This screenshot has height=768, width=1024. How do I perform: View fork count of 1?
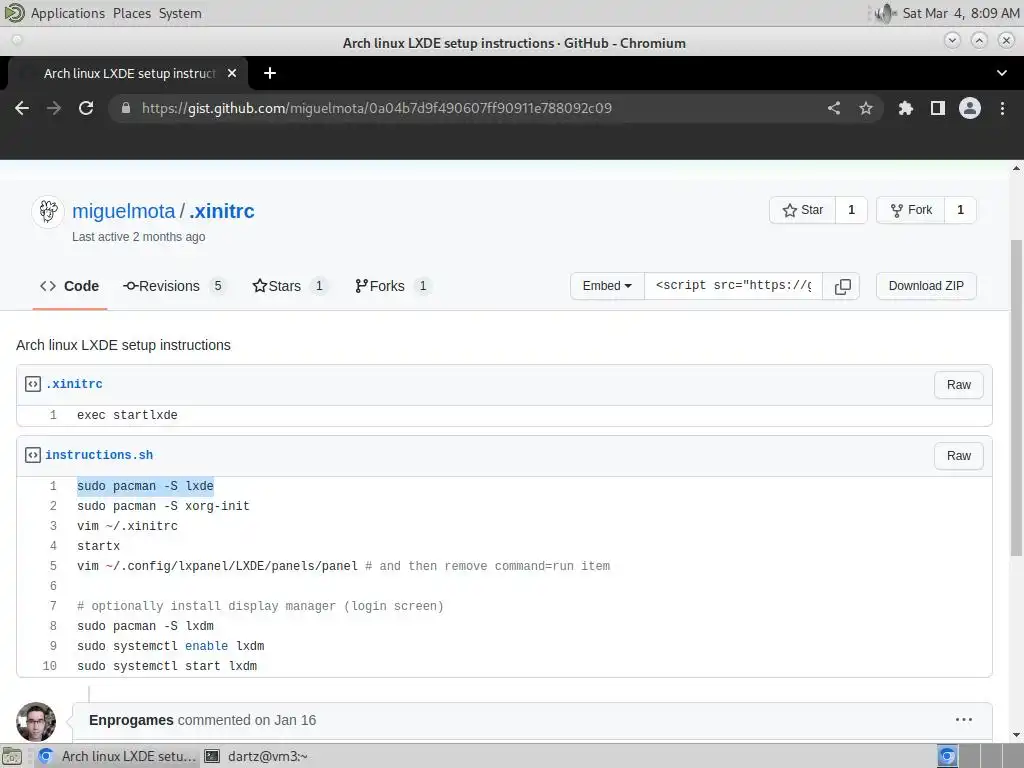[x=960, y=210]
